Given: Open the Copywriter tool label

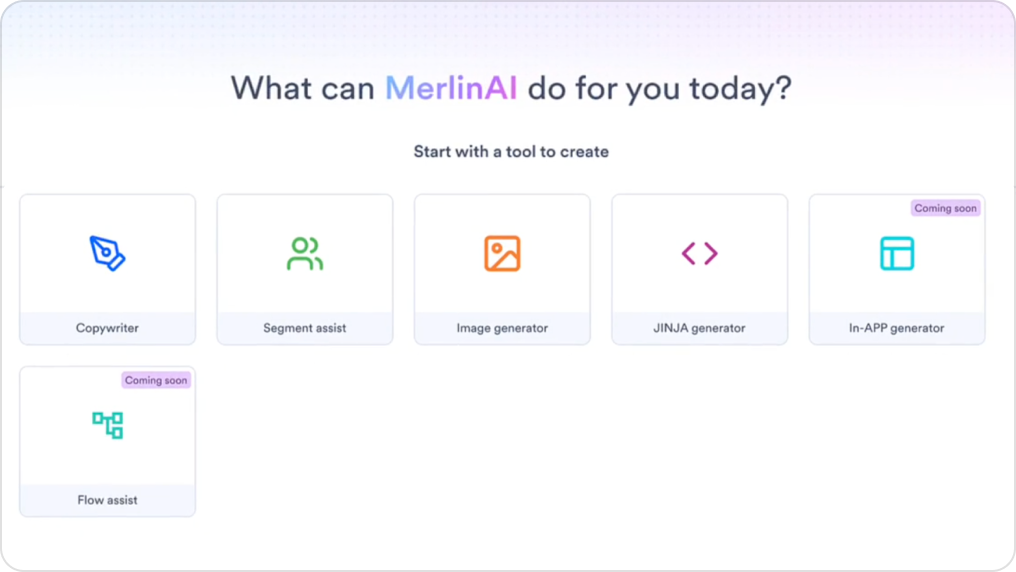Looking at the screenshot, I should coord(107,328).
